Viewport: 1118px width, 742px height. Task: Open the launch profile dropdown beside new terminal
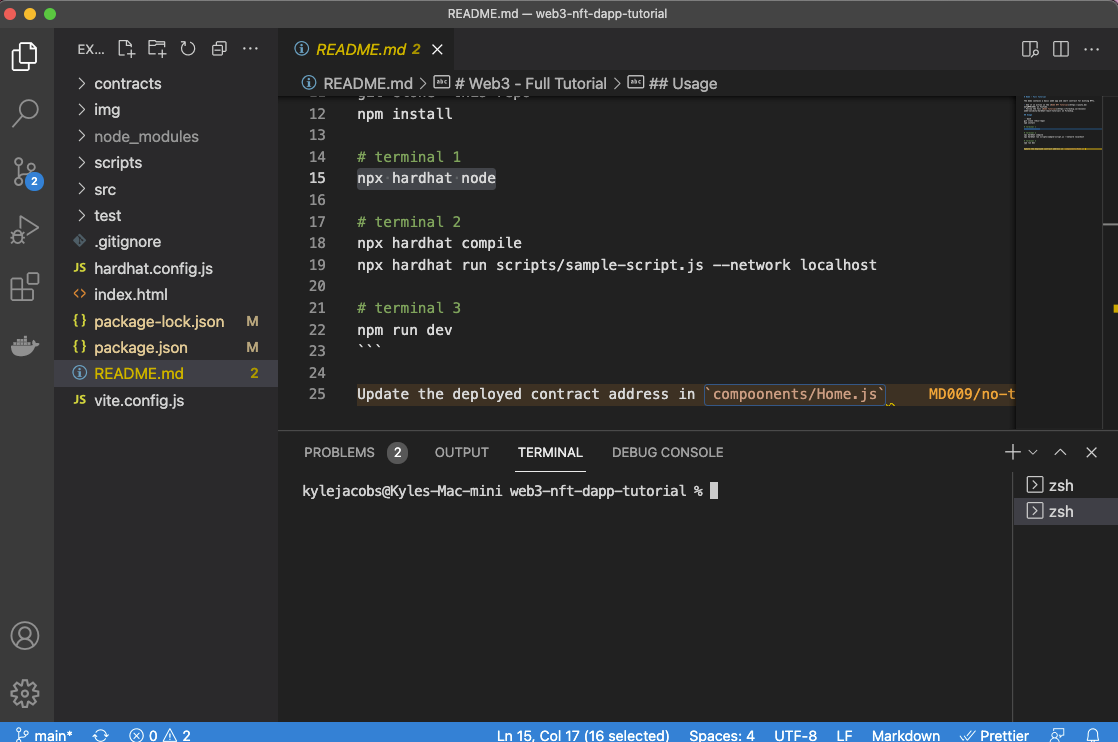1033,453
